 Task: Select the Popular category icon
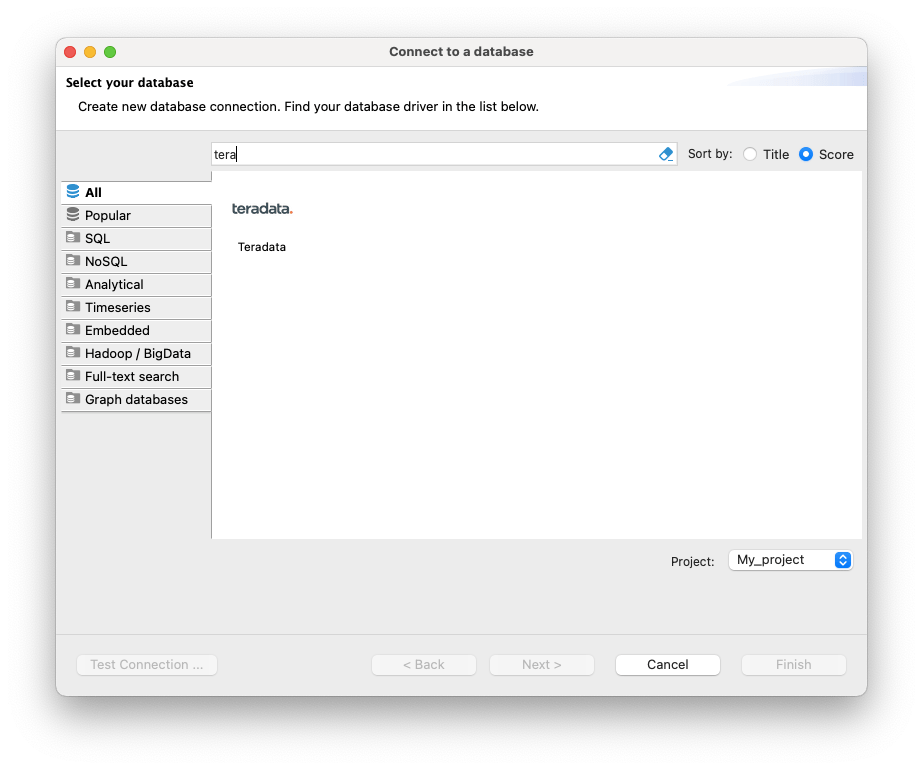(x=73, y=215)
